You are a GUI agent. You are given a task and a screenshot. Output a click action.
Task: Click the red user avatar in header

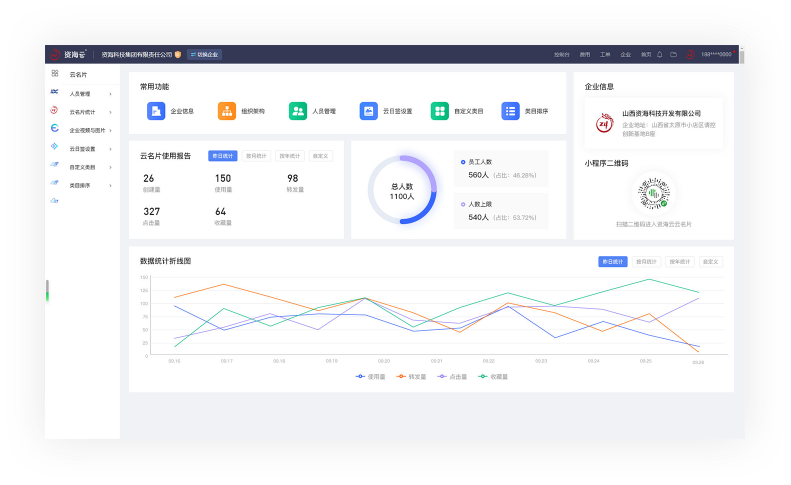(690, 55)
